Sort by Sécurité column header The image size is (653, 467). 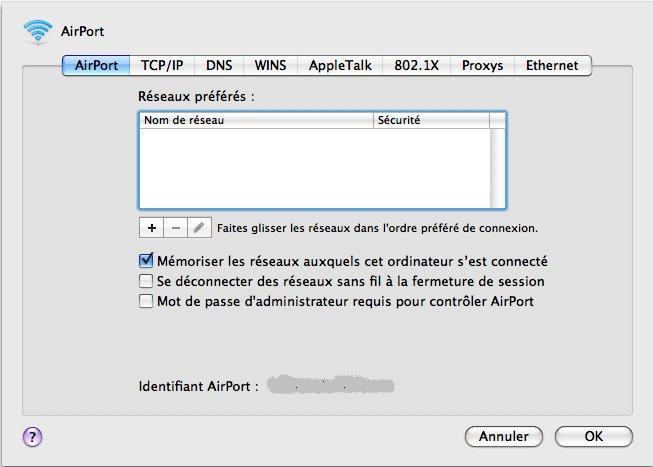point(431,120)
